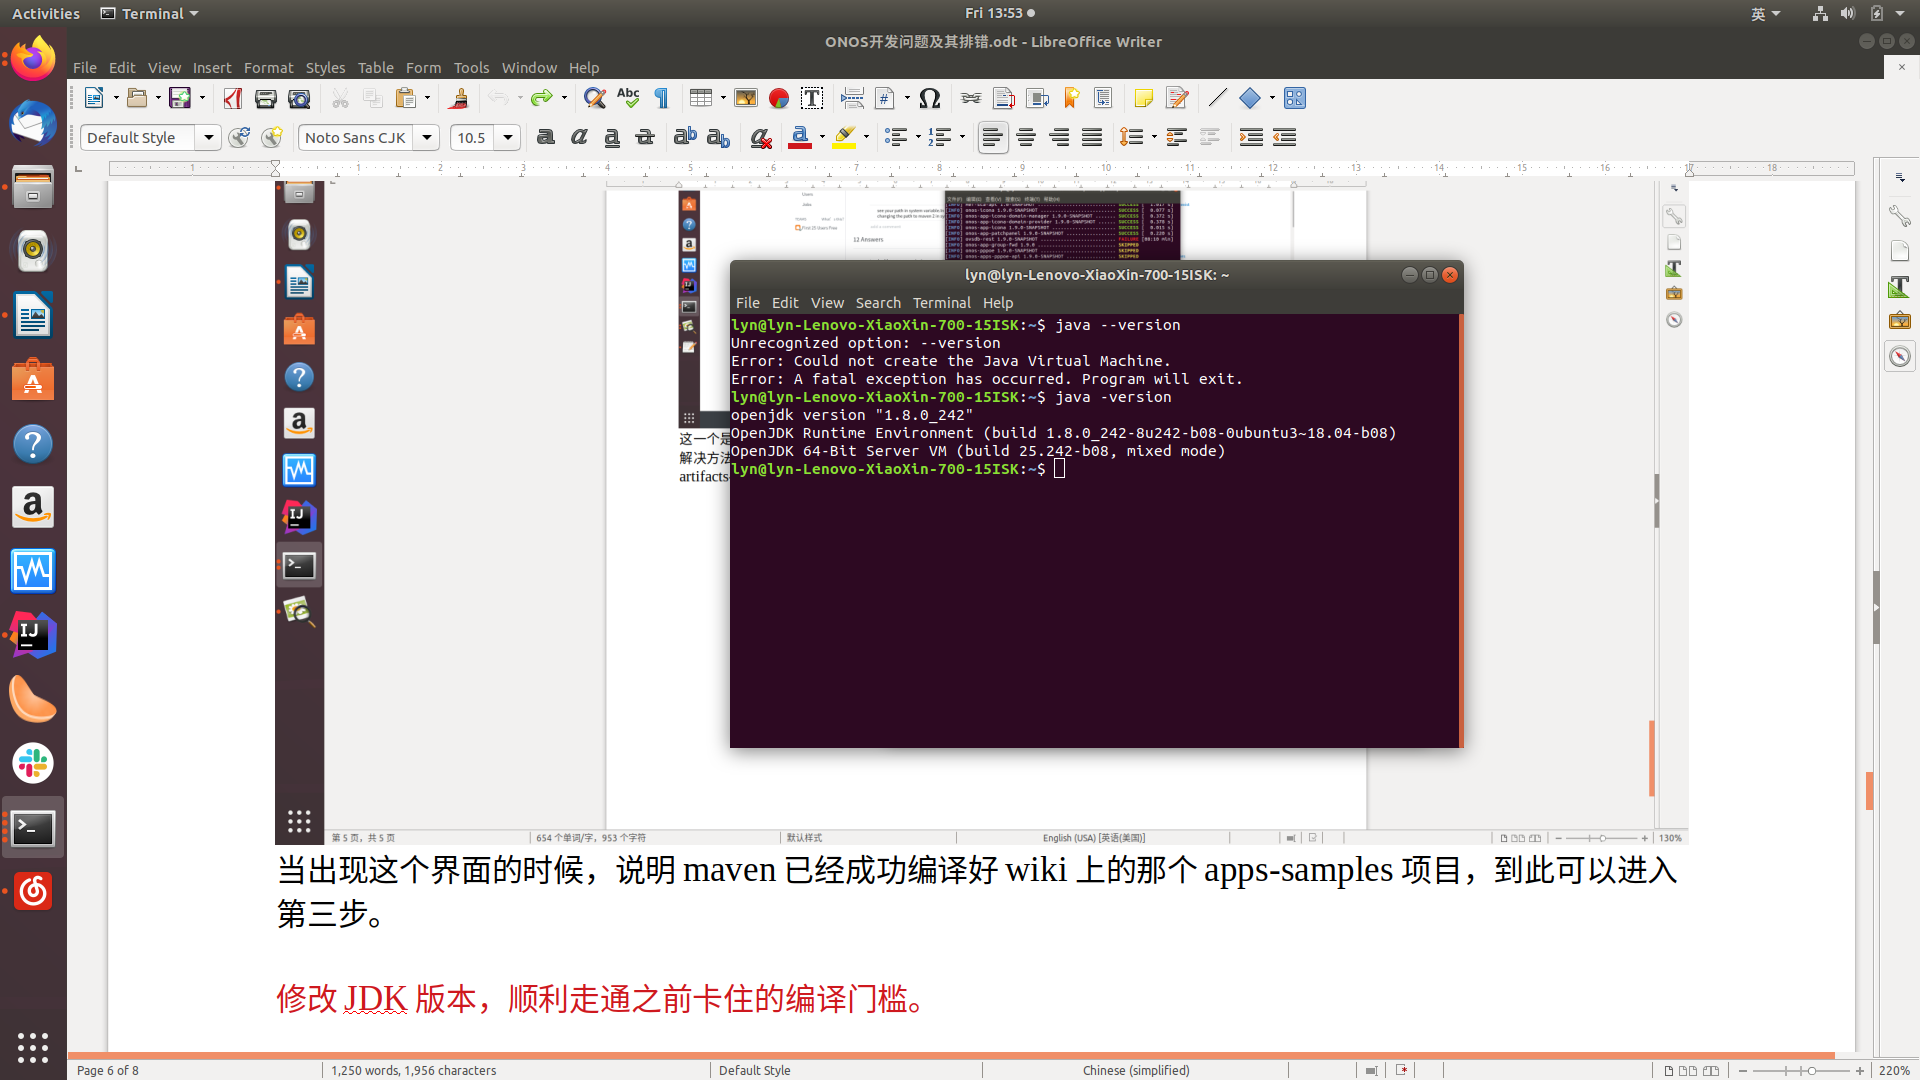Open Firefox from the Ubuntu dock
The image size is (1920, 1080).
(33, 59)
